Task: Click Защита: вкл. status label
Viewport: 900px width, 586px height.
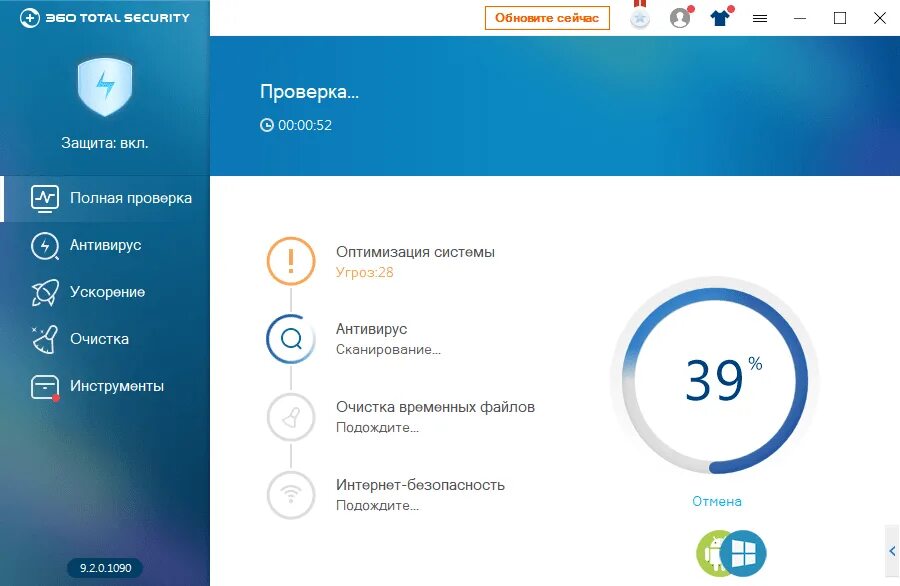Action: pyautogui.click(x=105, y=143)
